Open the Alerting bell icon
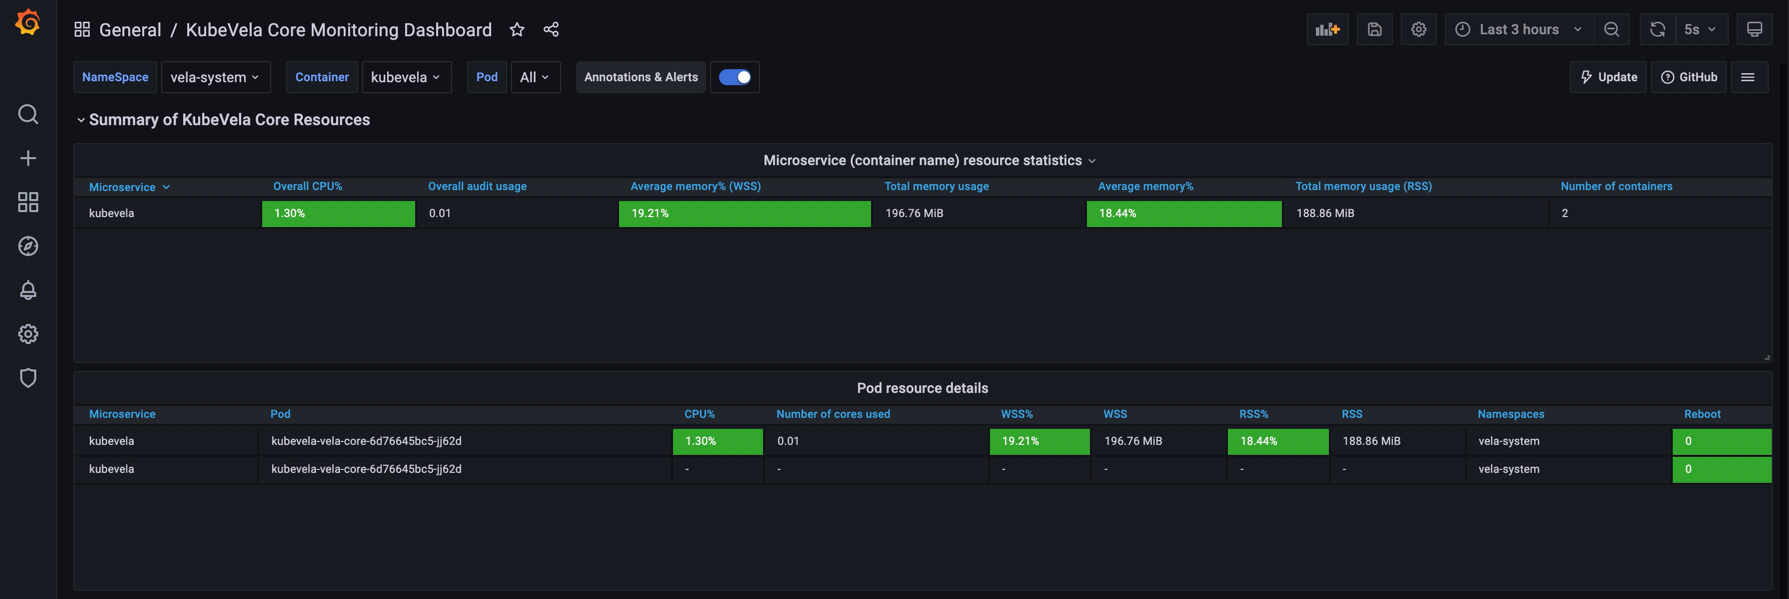Image resolution: width=1789 pixels, height=599 pixels. pyautogui.click(x=28, y=290)
